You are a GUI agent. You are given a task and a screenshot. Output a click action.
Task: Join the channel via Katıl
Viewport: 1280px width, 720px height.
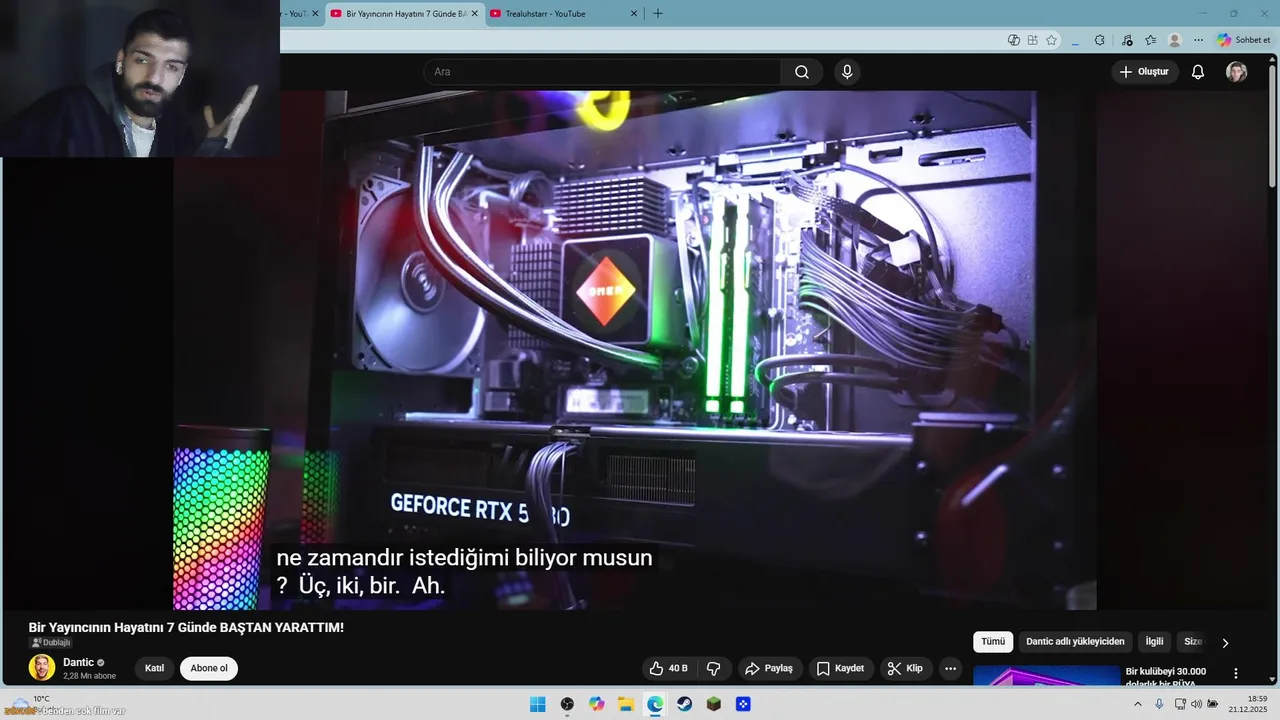tap(155, 668)
